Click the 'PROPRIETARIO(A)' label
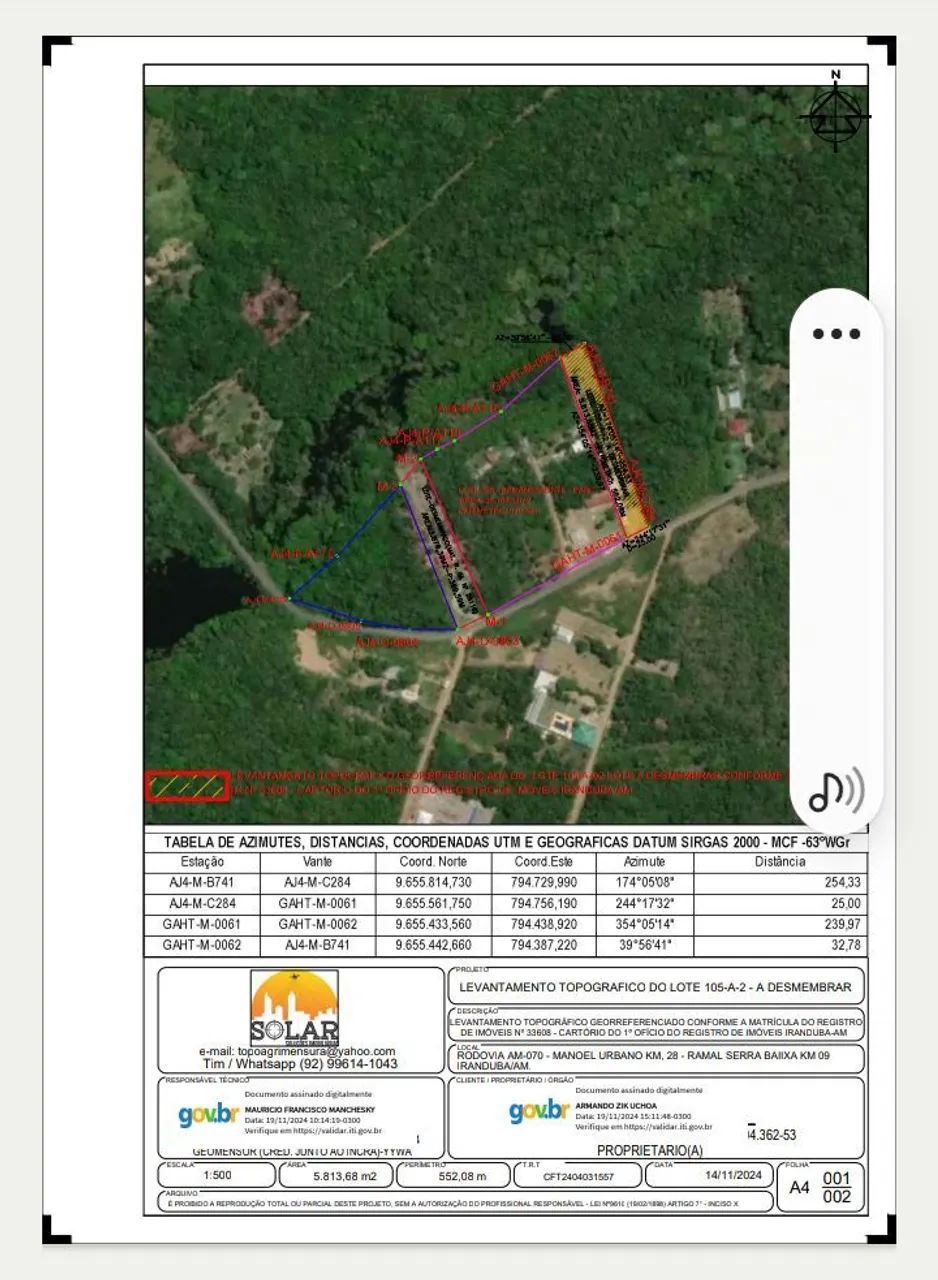The width and height of the screenshot is (938, 1280). pos(650,1151)
